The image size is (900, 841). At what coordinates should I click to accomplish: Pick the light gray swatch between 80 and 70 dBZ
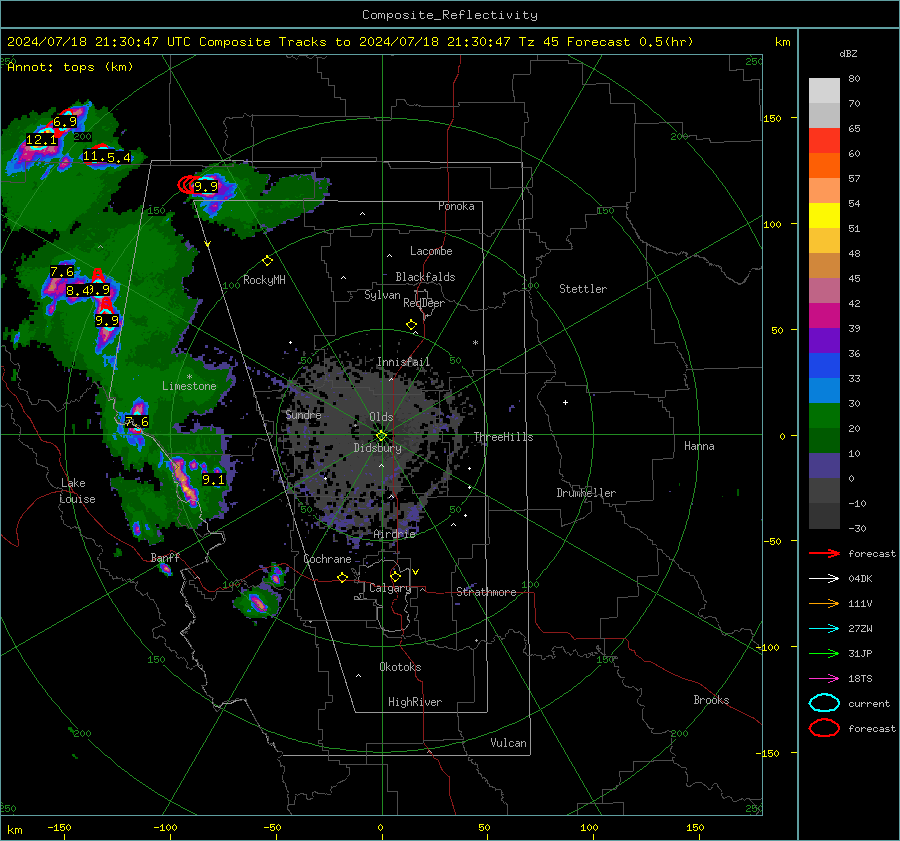click(824, 91)
